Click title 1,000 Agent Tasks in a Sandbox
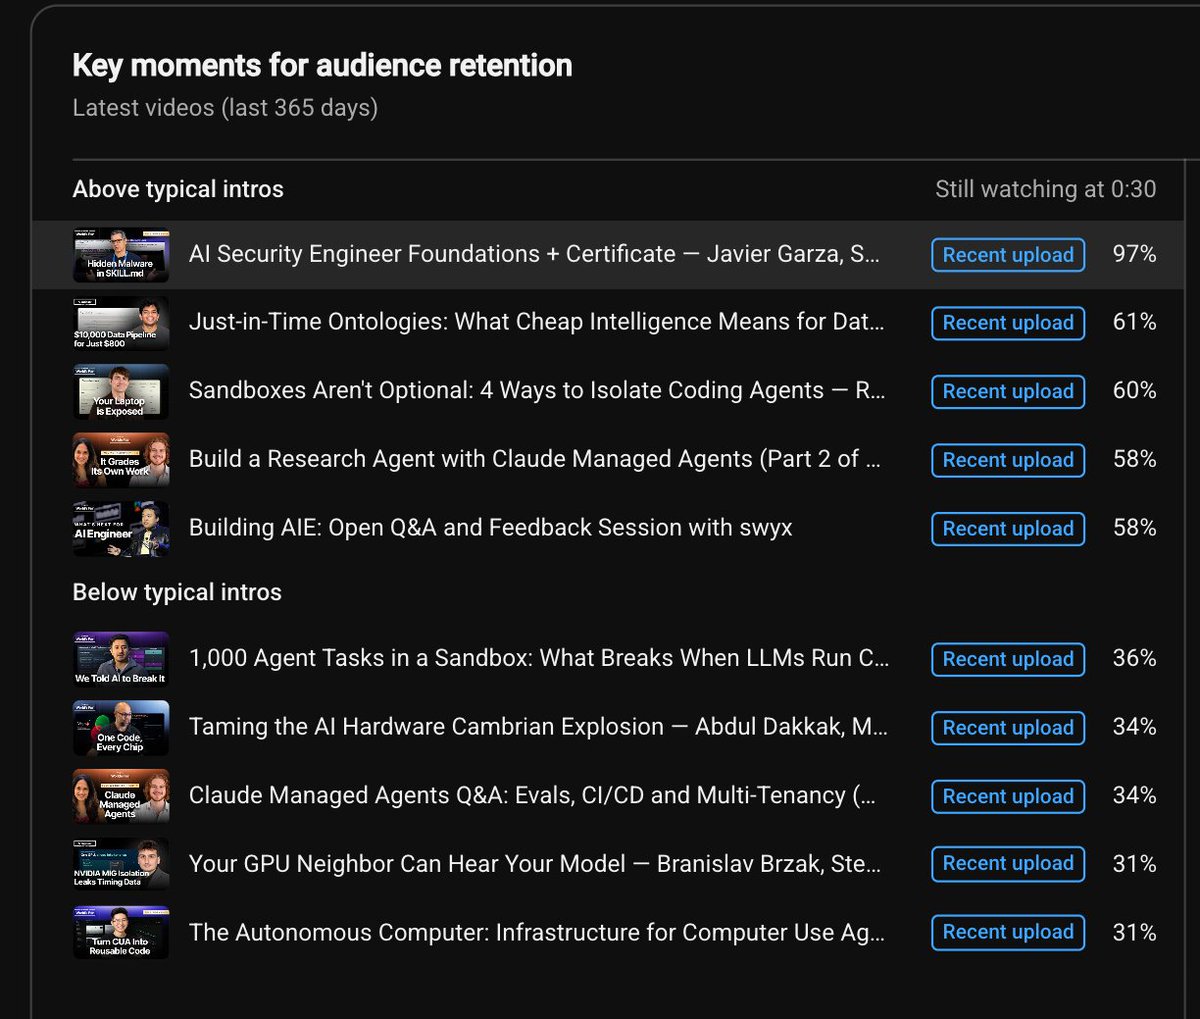Image resolution: width=1200 pixels, height=1019 pixels. pos(539,658)
